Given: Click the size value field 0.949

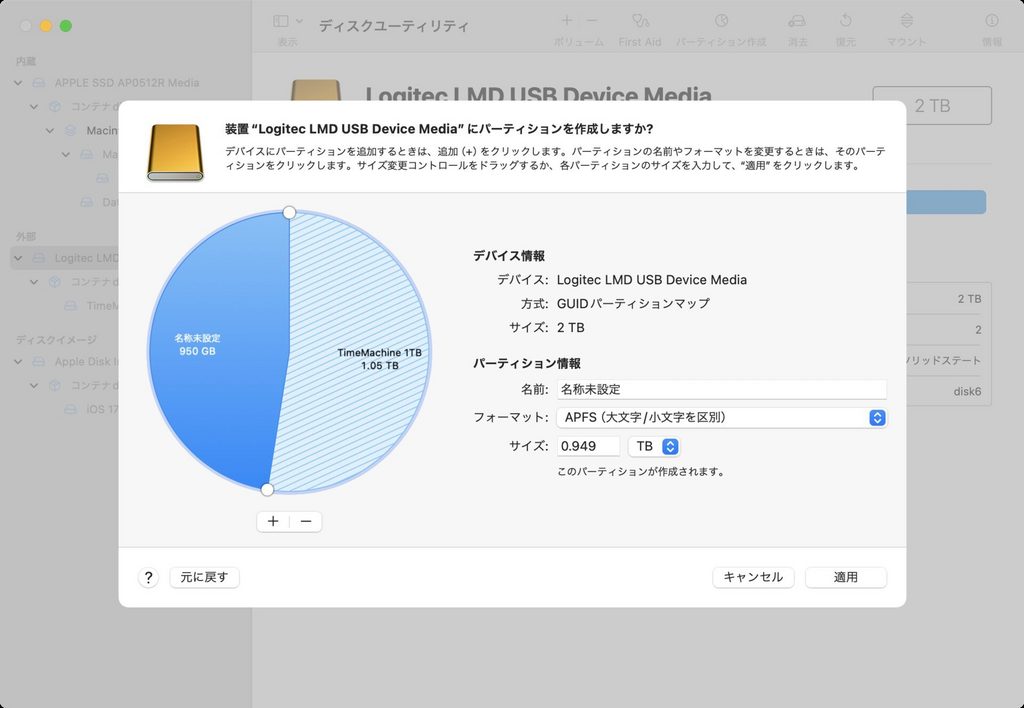Looking at the screenshot, I should pyautogui.click(x=588, y=446).
